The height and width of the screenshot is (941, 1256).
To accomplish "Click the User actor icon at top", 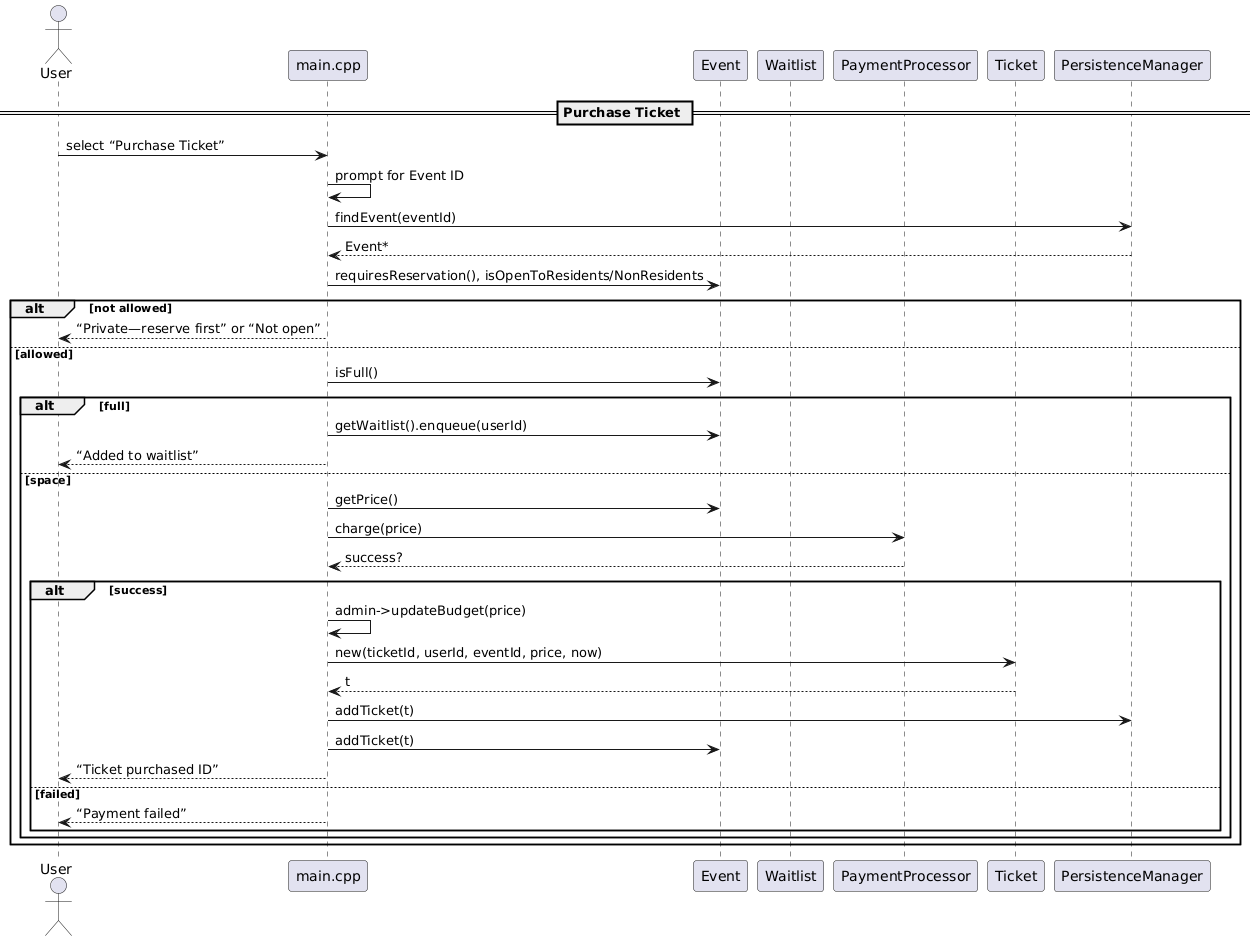I will coord(57,35).
